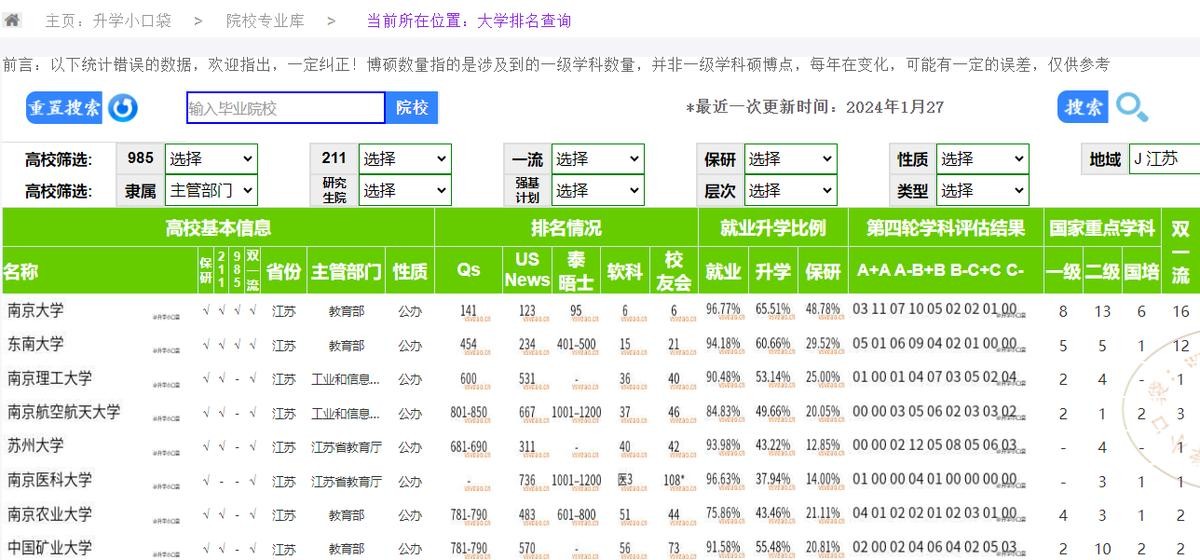
Task: Open the 地域 region dropdown
Action: [1163, 159]
